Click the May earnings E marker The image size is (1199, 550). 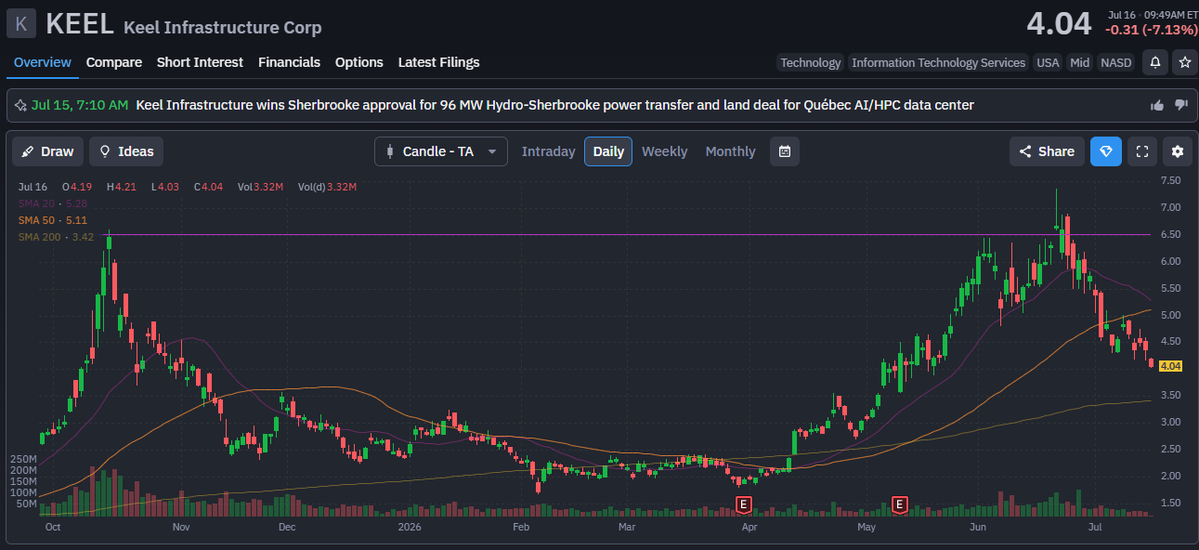pyautogui.click(x=900, y=504)
